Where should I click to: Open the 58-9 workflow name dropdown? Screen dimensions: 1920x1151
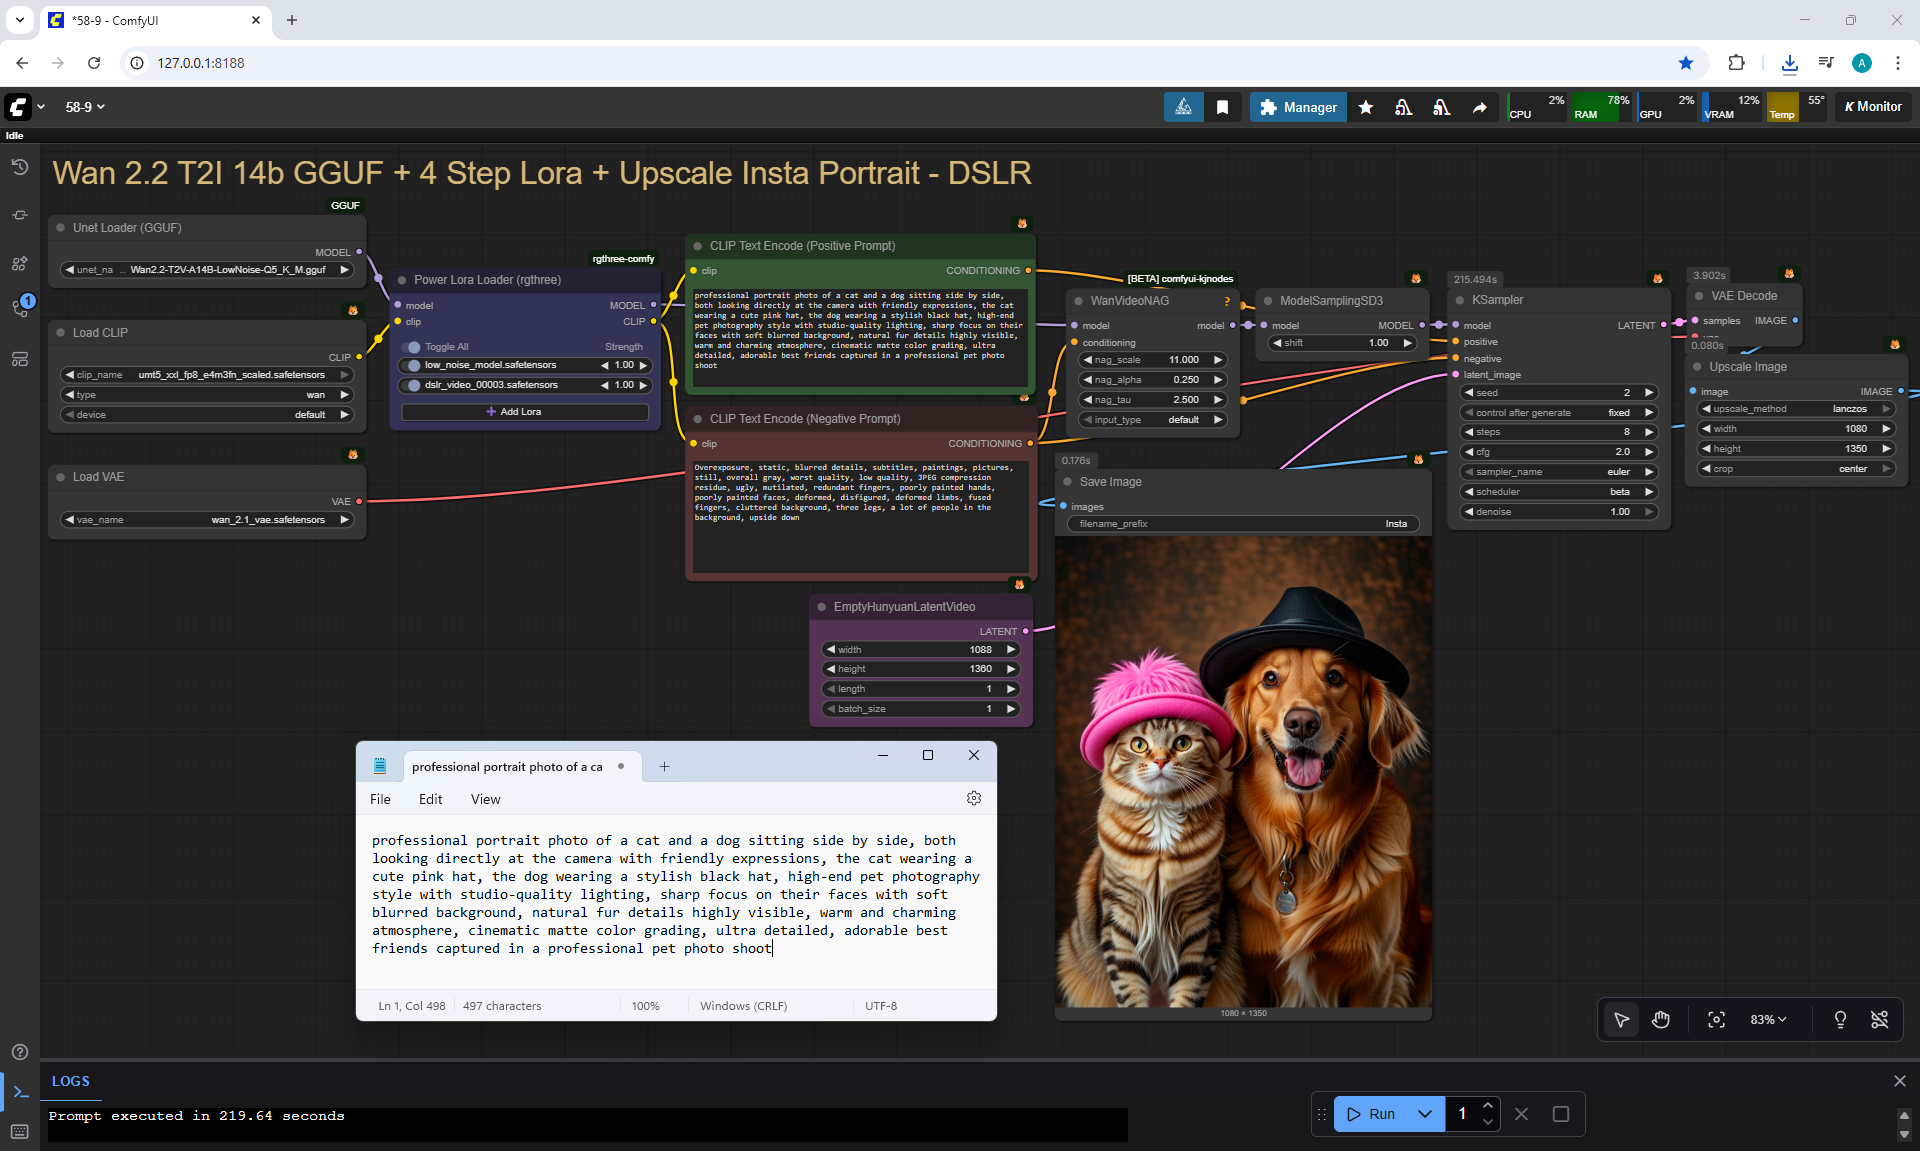[x=85, y=107]
